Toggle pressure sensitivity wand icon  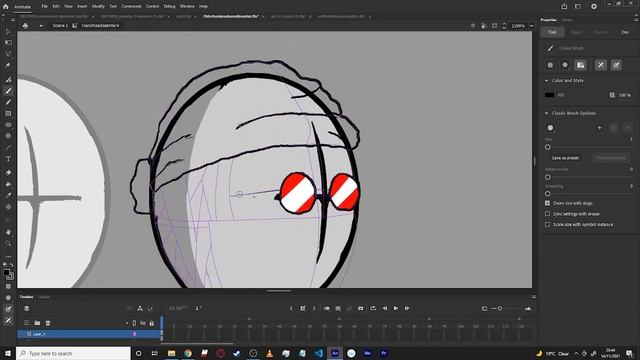[601, 65]
